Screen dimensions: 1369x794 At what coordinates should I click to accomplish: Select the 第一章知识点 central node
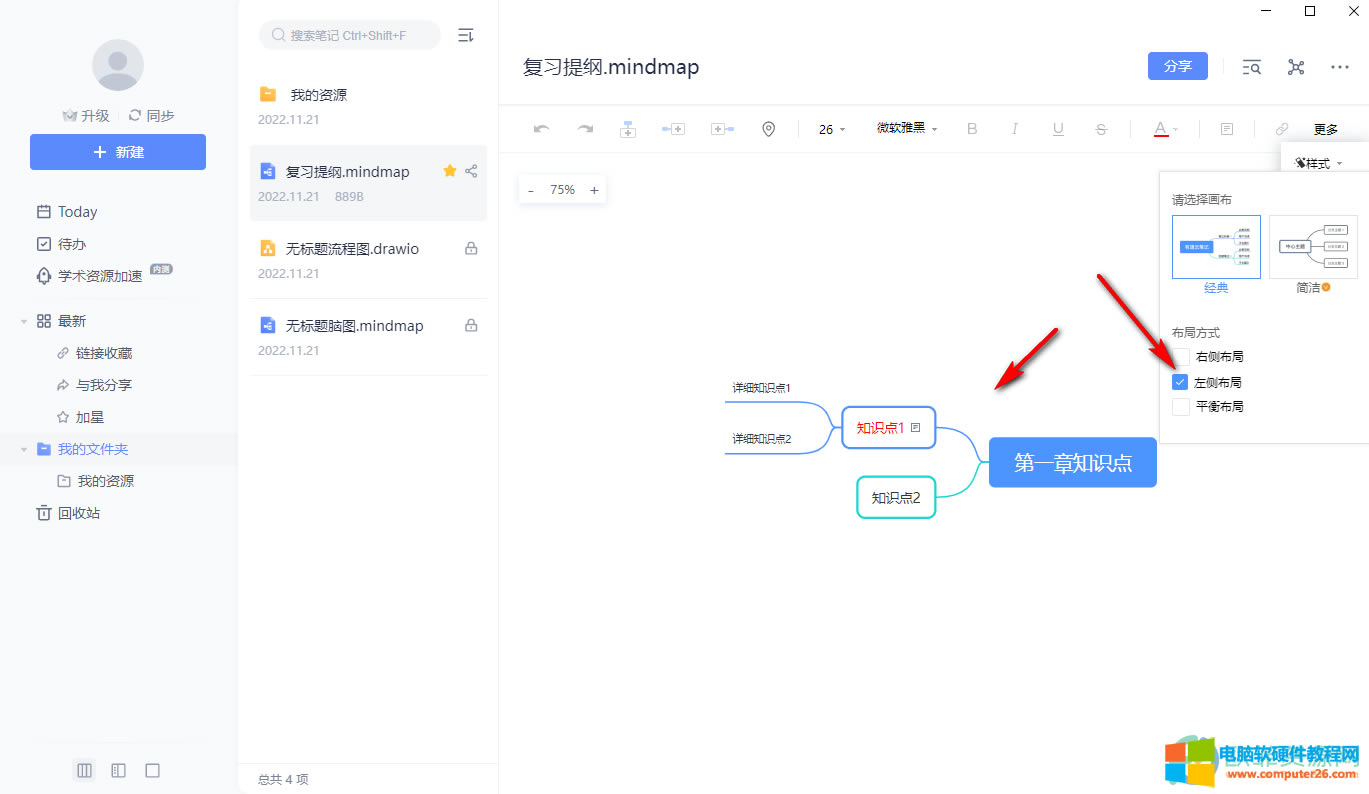[x=1073, y=462]
